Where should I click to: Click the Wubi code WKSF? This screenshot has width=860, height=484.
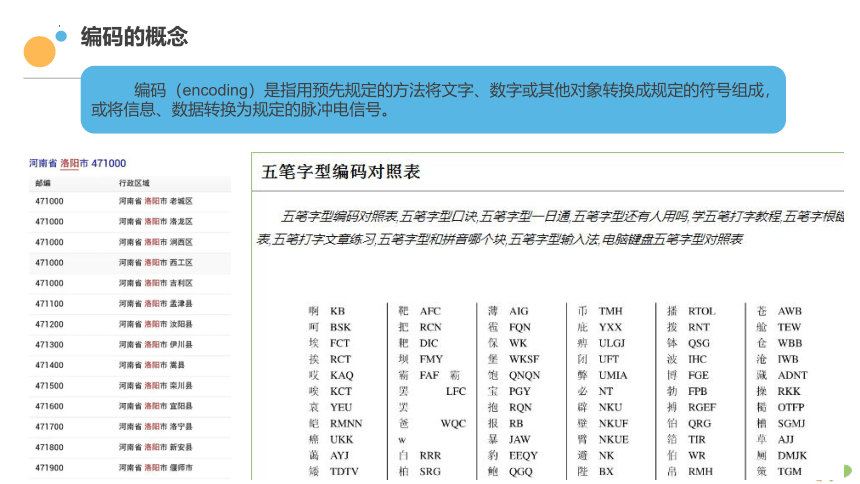click(x=524, y=359)
